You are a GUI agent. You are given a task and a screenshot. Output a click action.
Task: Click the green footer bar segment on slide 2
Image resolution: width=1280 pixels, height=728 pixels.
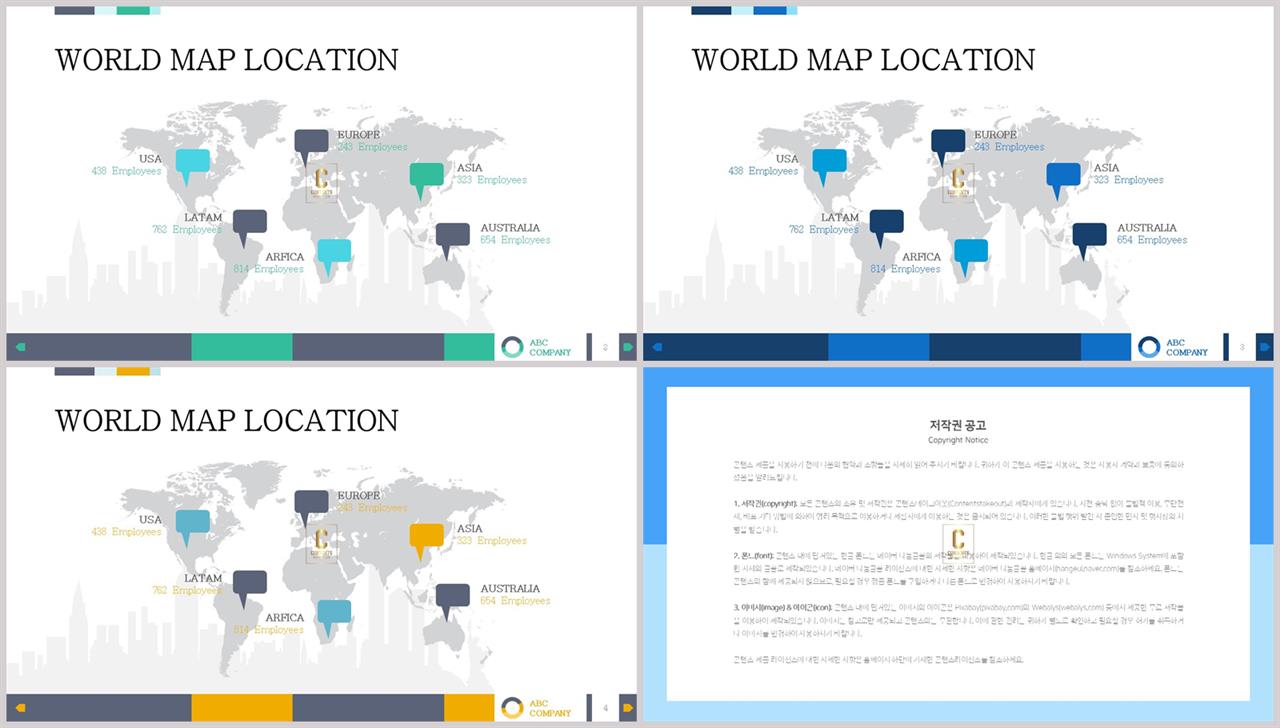(x=242, y=347)
